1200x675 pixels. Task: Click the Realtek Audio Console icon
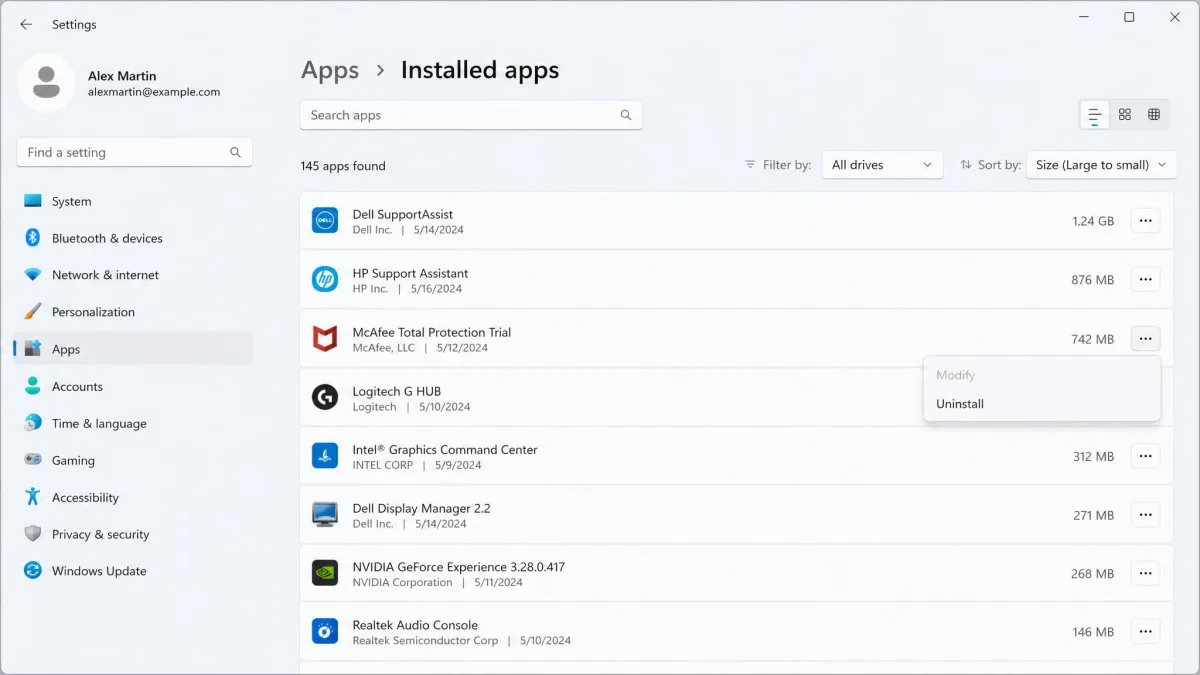tap(325, 632)
